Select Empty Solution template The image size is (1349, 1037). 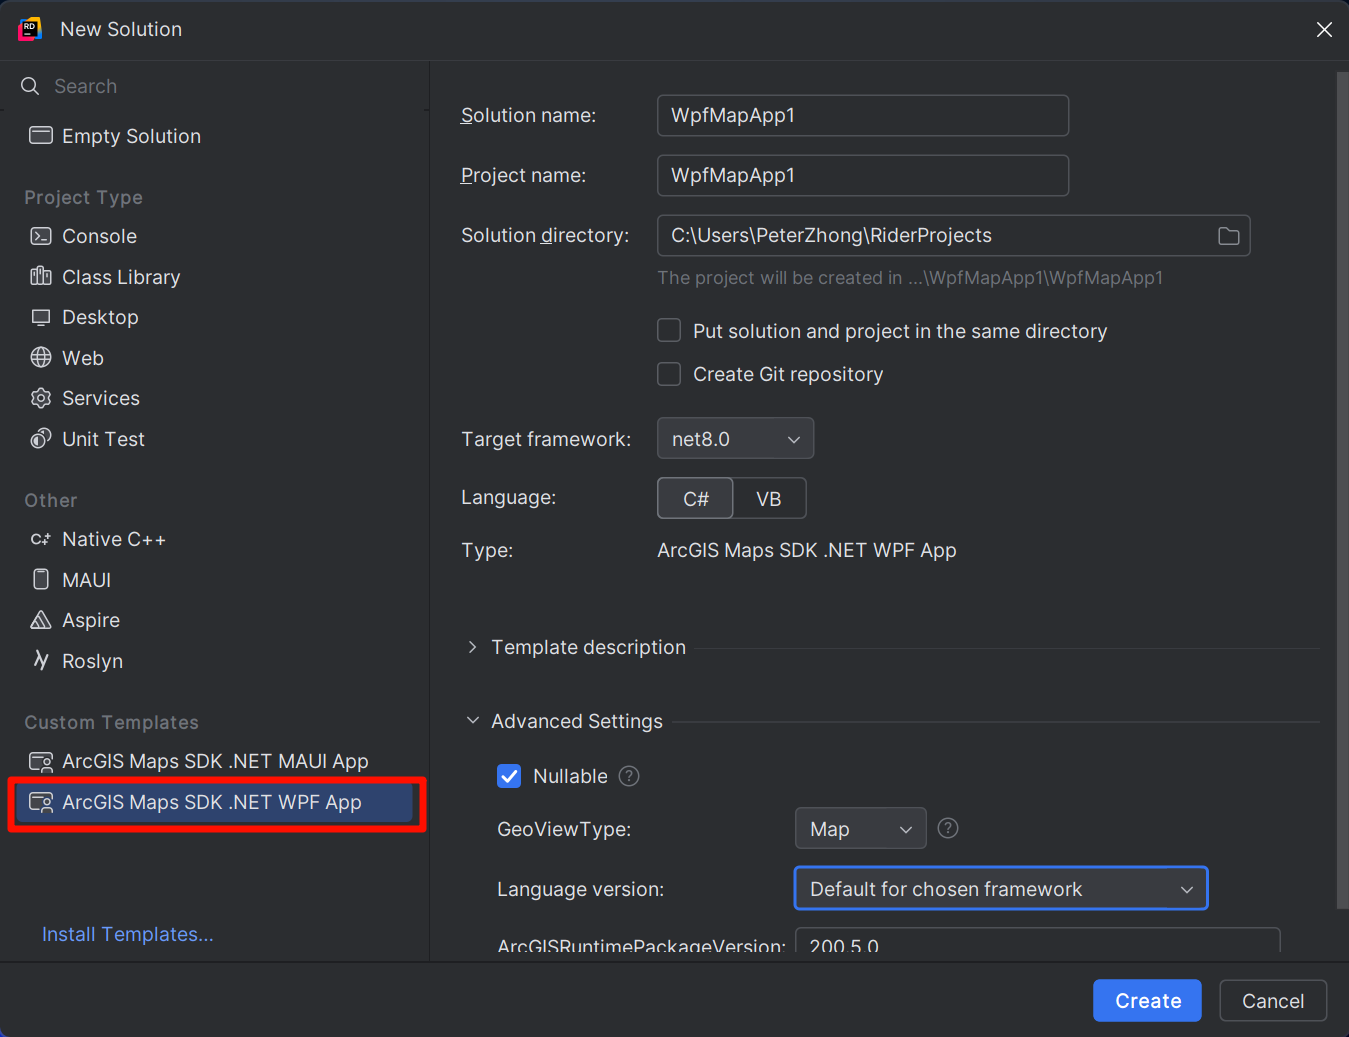pyautogui.click(x=215, y=136)
